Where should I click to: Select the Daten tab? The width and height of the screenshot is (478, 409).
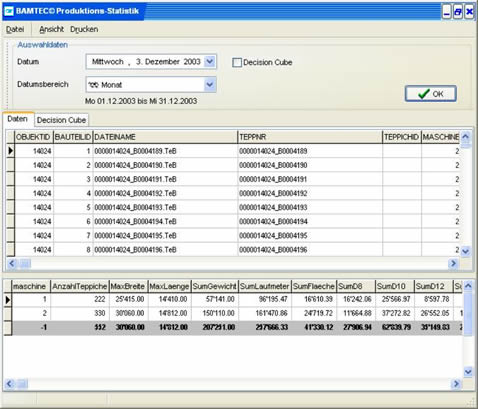18,119
